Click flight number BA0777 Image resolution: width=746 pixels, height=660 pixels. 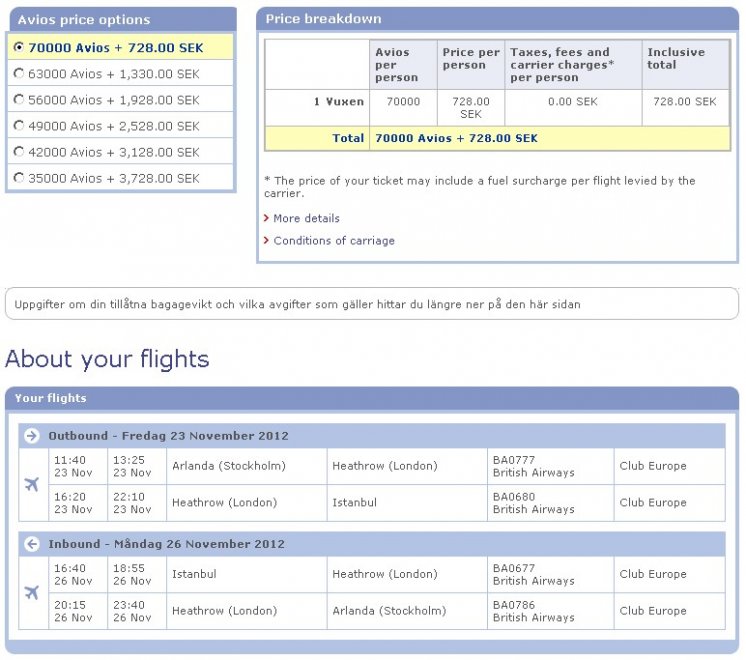(x=514, y=460)
